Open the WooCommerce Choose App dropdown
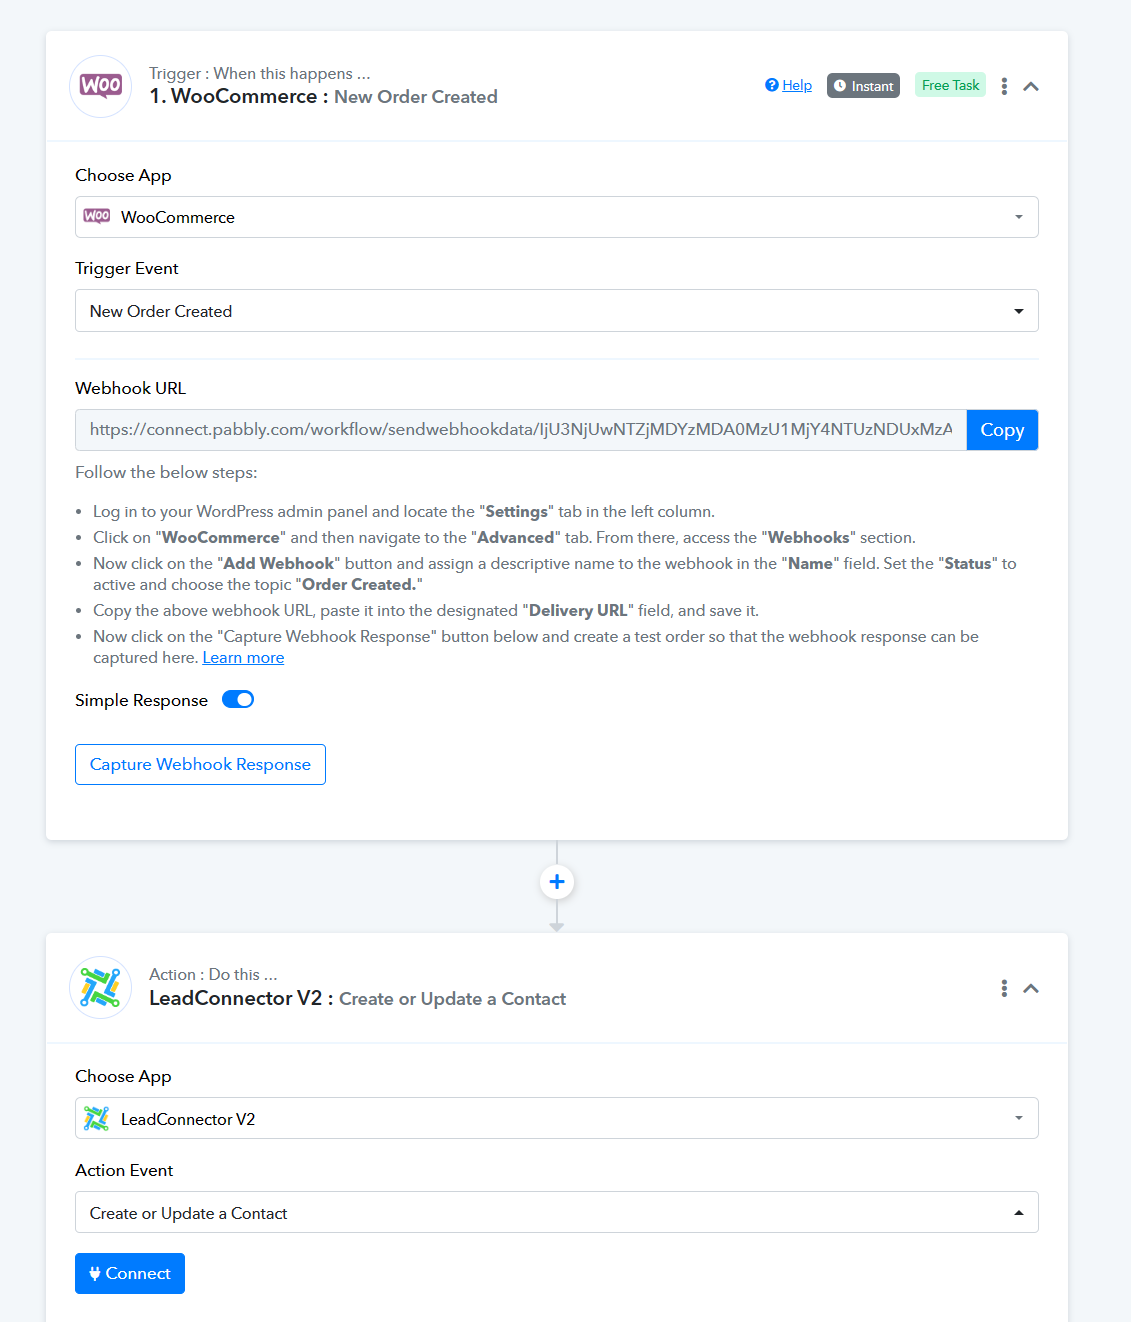Image resolution: width=1131 pixels, height=1322 pixels. [x=557, y=217]
